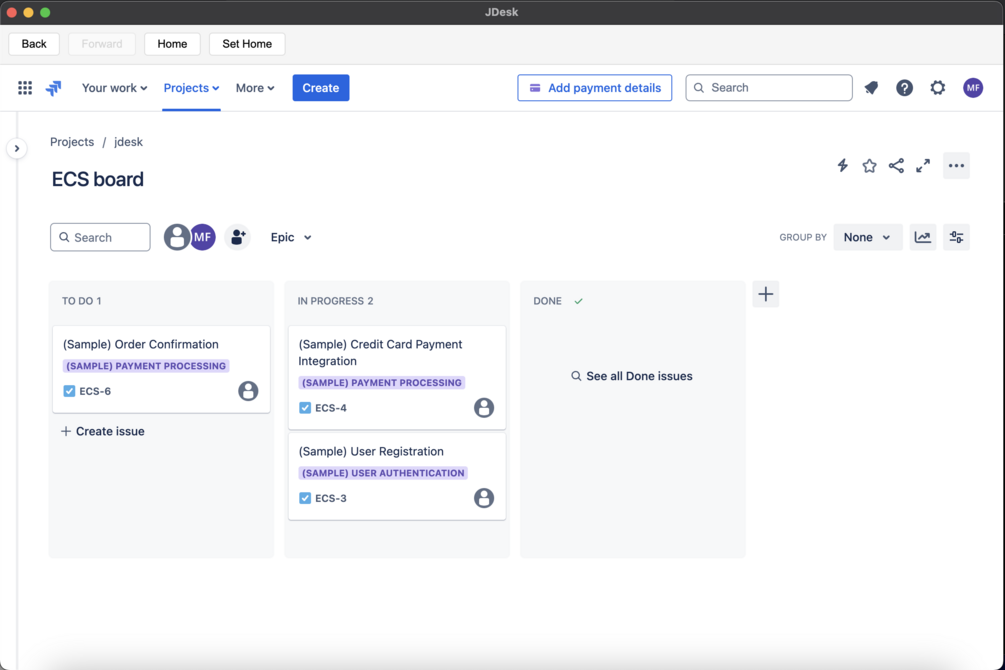1005x670 pixels.
Task: Click the ECS-6 issue key
Action: pos(95,391)
